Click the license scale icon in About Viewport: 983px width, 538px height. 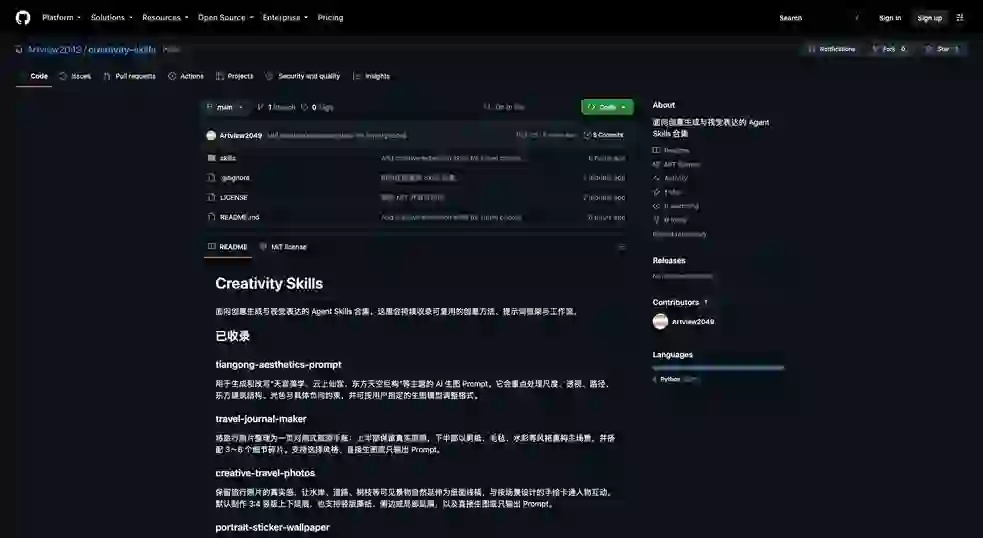656,164
